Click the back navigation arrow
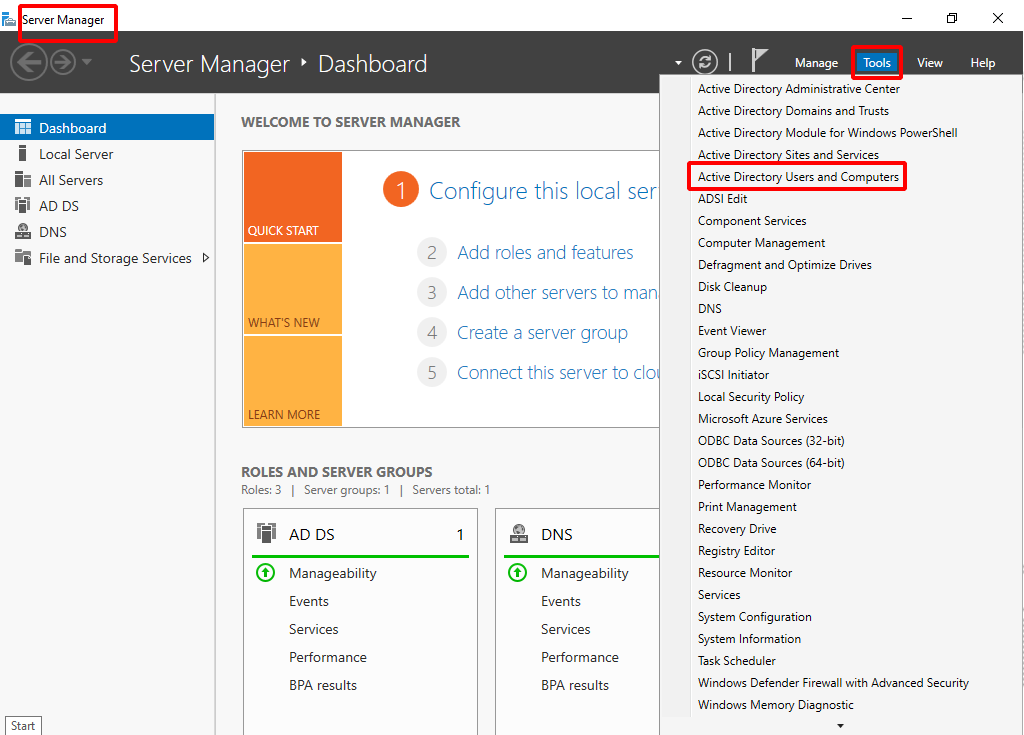The height and width of the screenshot is (735, 1024). pos(29,63)
